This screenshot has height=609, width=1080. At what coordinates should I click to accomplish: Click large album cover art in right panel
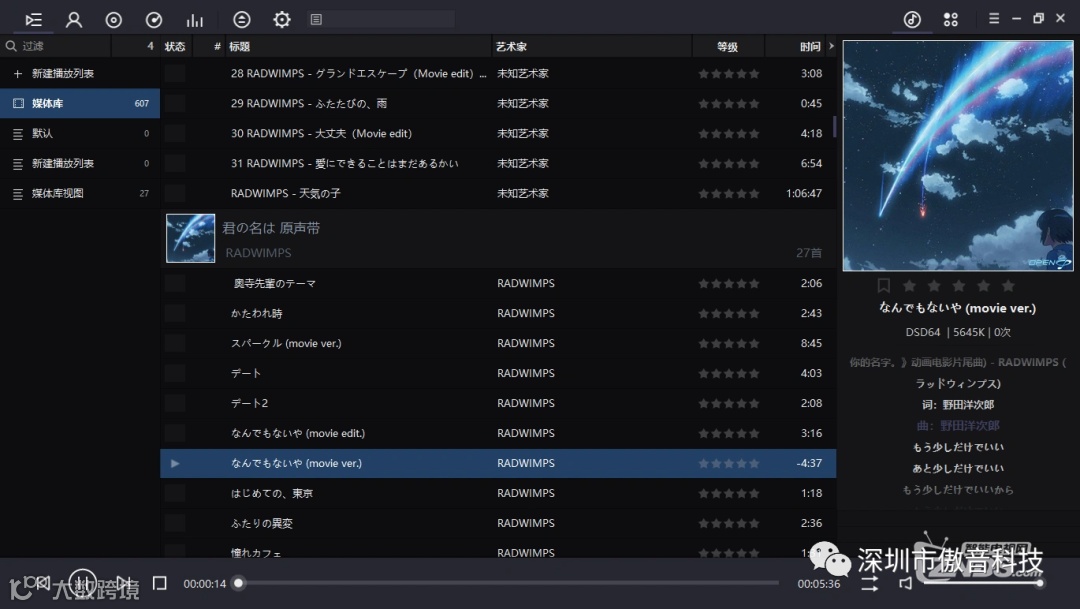957,155
